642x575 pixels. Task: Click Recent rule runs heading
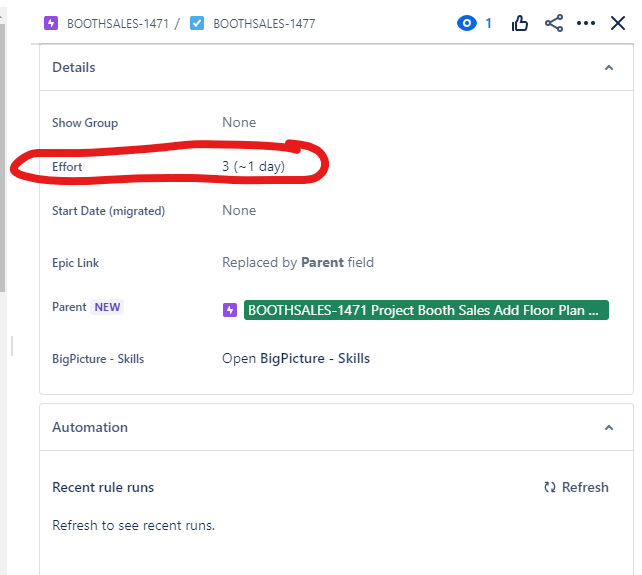pos(103,487)
